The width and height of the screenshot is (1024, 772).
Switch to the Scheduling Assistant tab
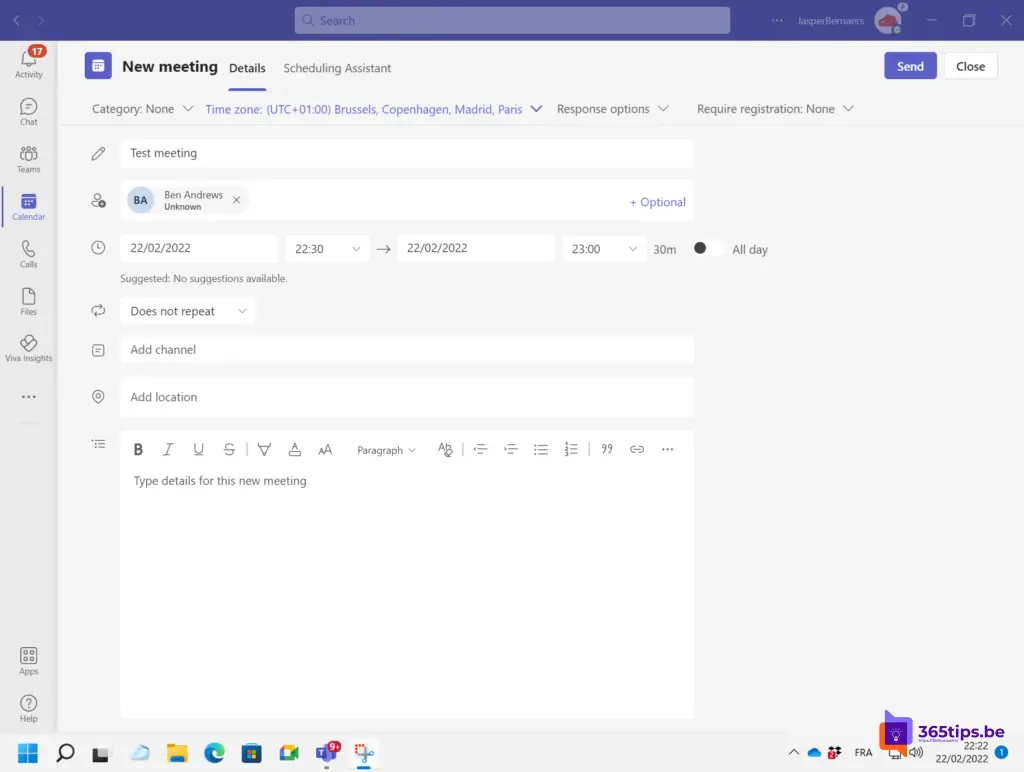coord(337,68)
